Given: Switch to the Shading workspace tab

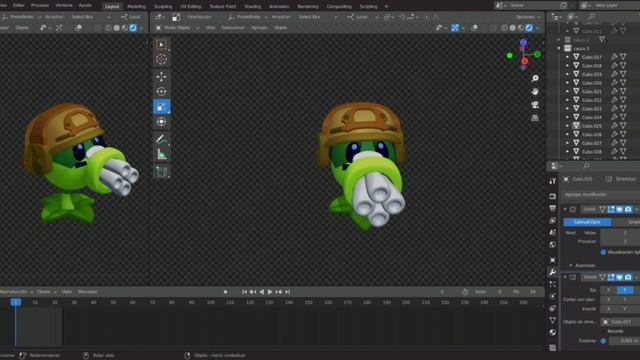Looking at the screenshot, I should (x=252, y=7).
